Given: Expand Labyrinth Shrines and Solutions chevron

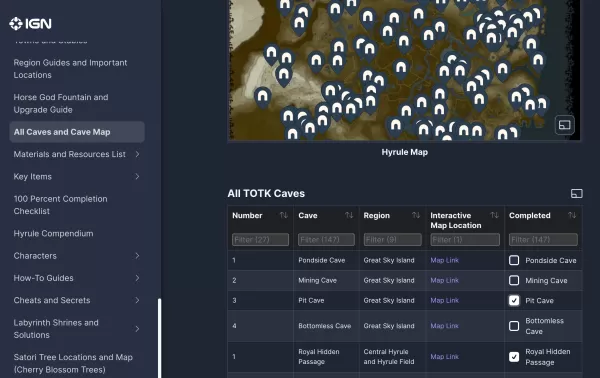Looking at the screenshot, I should click(x=137, y=329).
